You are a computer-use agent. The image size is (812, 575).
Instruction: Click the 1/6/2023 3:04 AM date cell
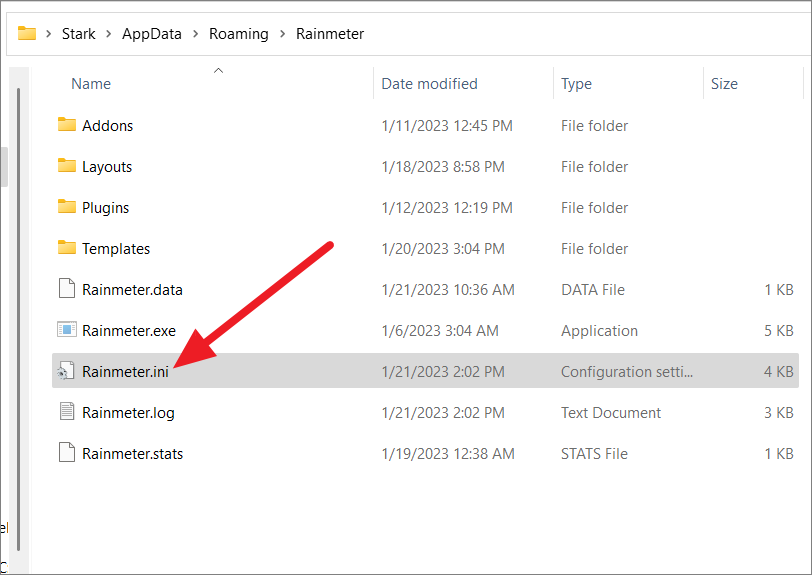(x=440, y=330)
